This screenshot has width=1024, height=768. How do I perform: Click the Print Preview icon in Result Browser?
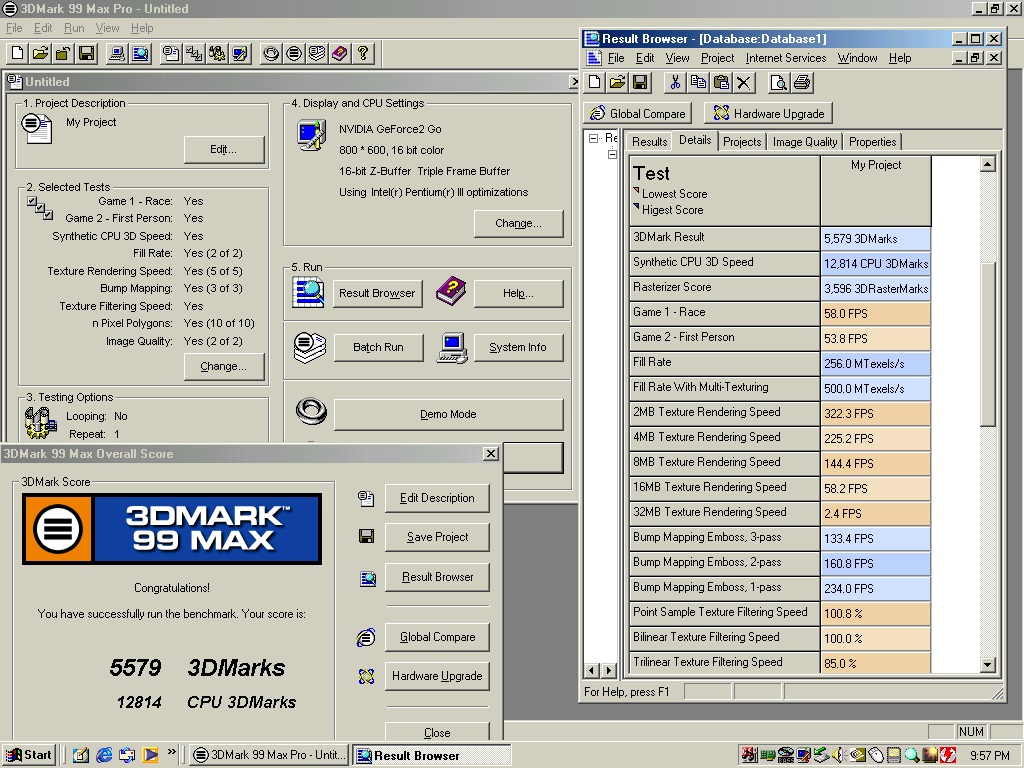click(778, 82)
